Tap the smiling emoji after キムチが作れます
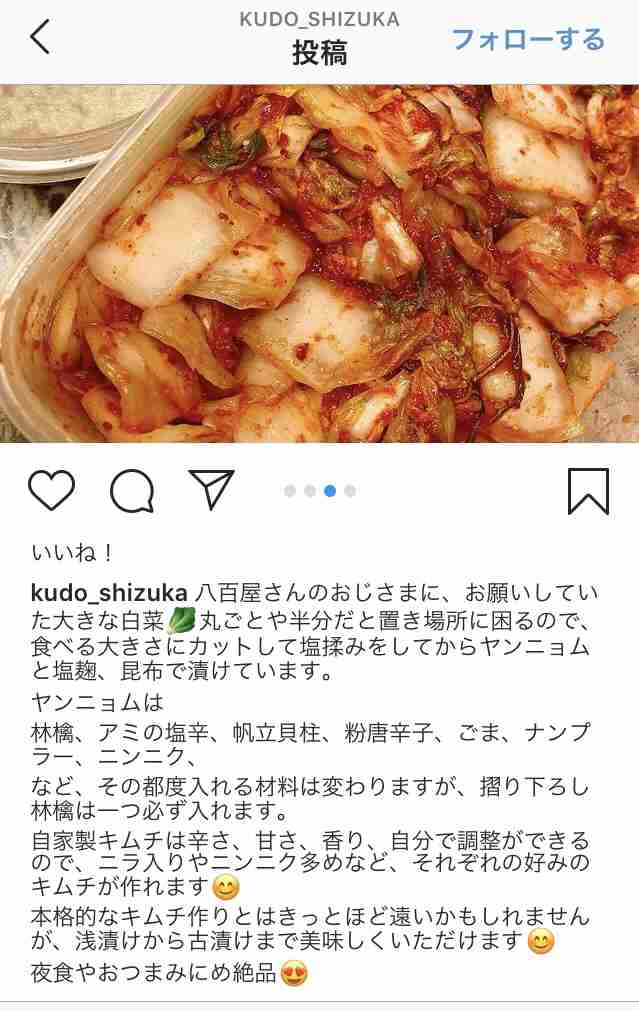 (x=226, y=888)
